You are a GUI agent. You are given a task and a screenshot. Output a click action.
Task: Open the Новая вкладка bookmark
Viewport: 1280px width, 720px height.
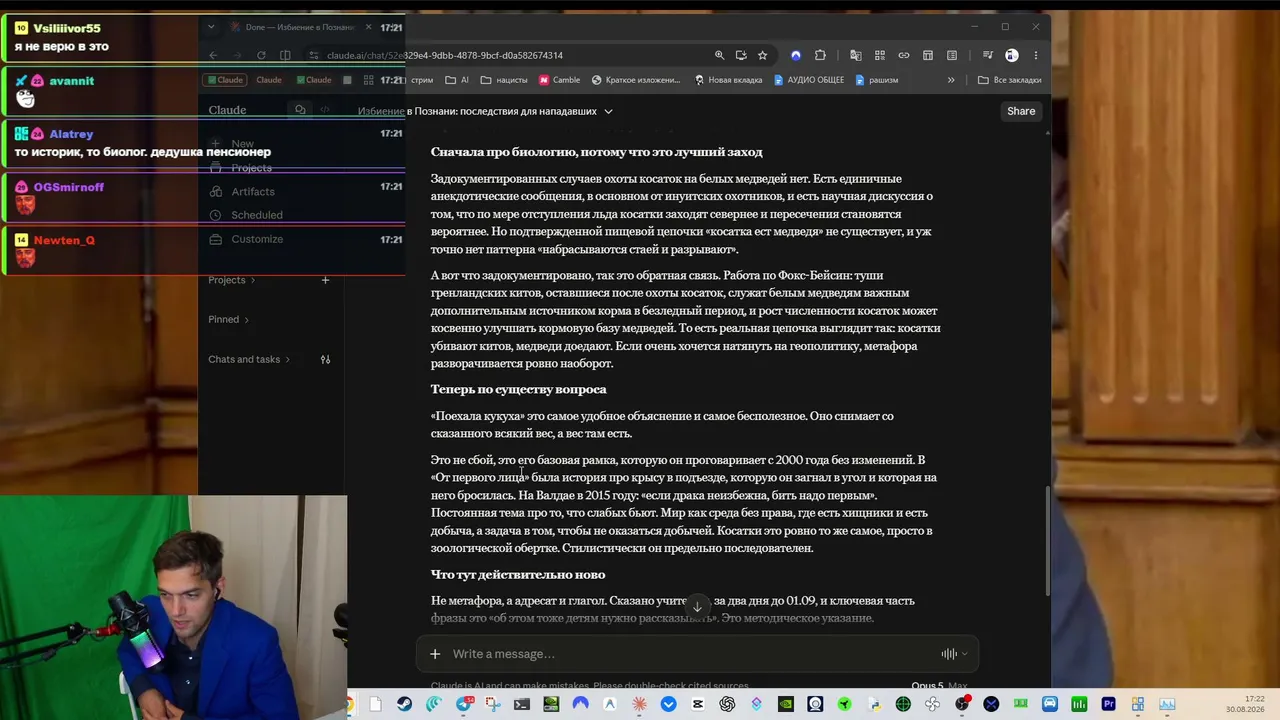[727, 80]
